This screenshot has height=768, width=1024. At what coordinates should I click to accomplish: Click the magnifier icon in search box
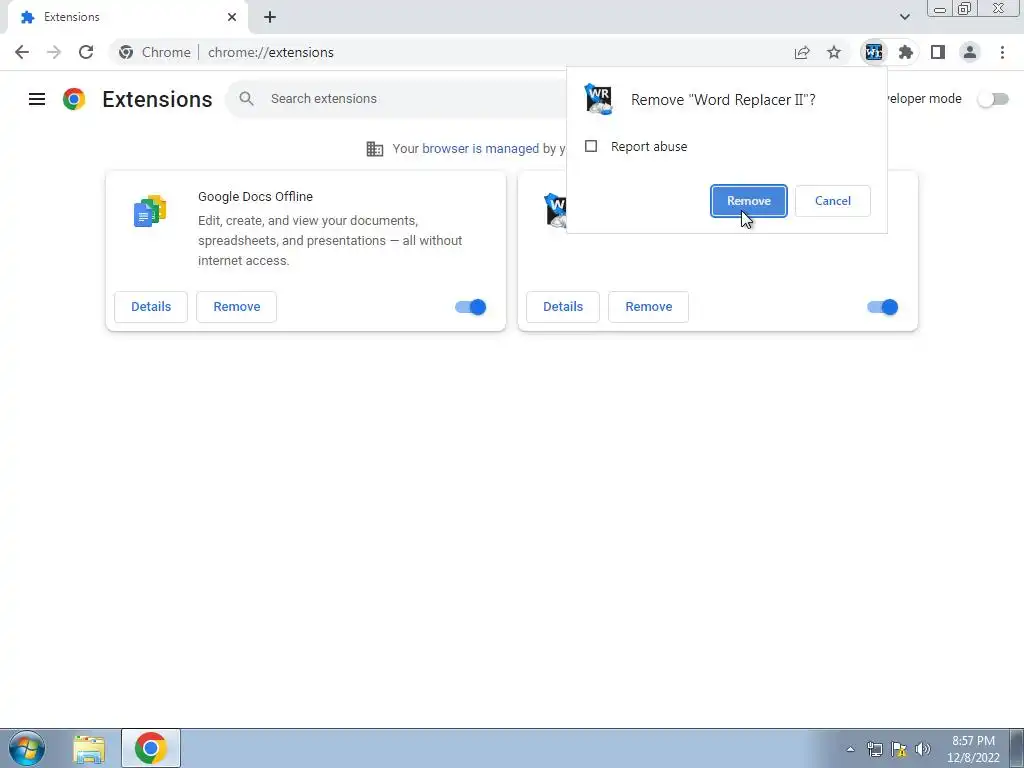246,99
